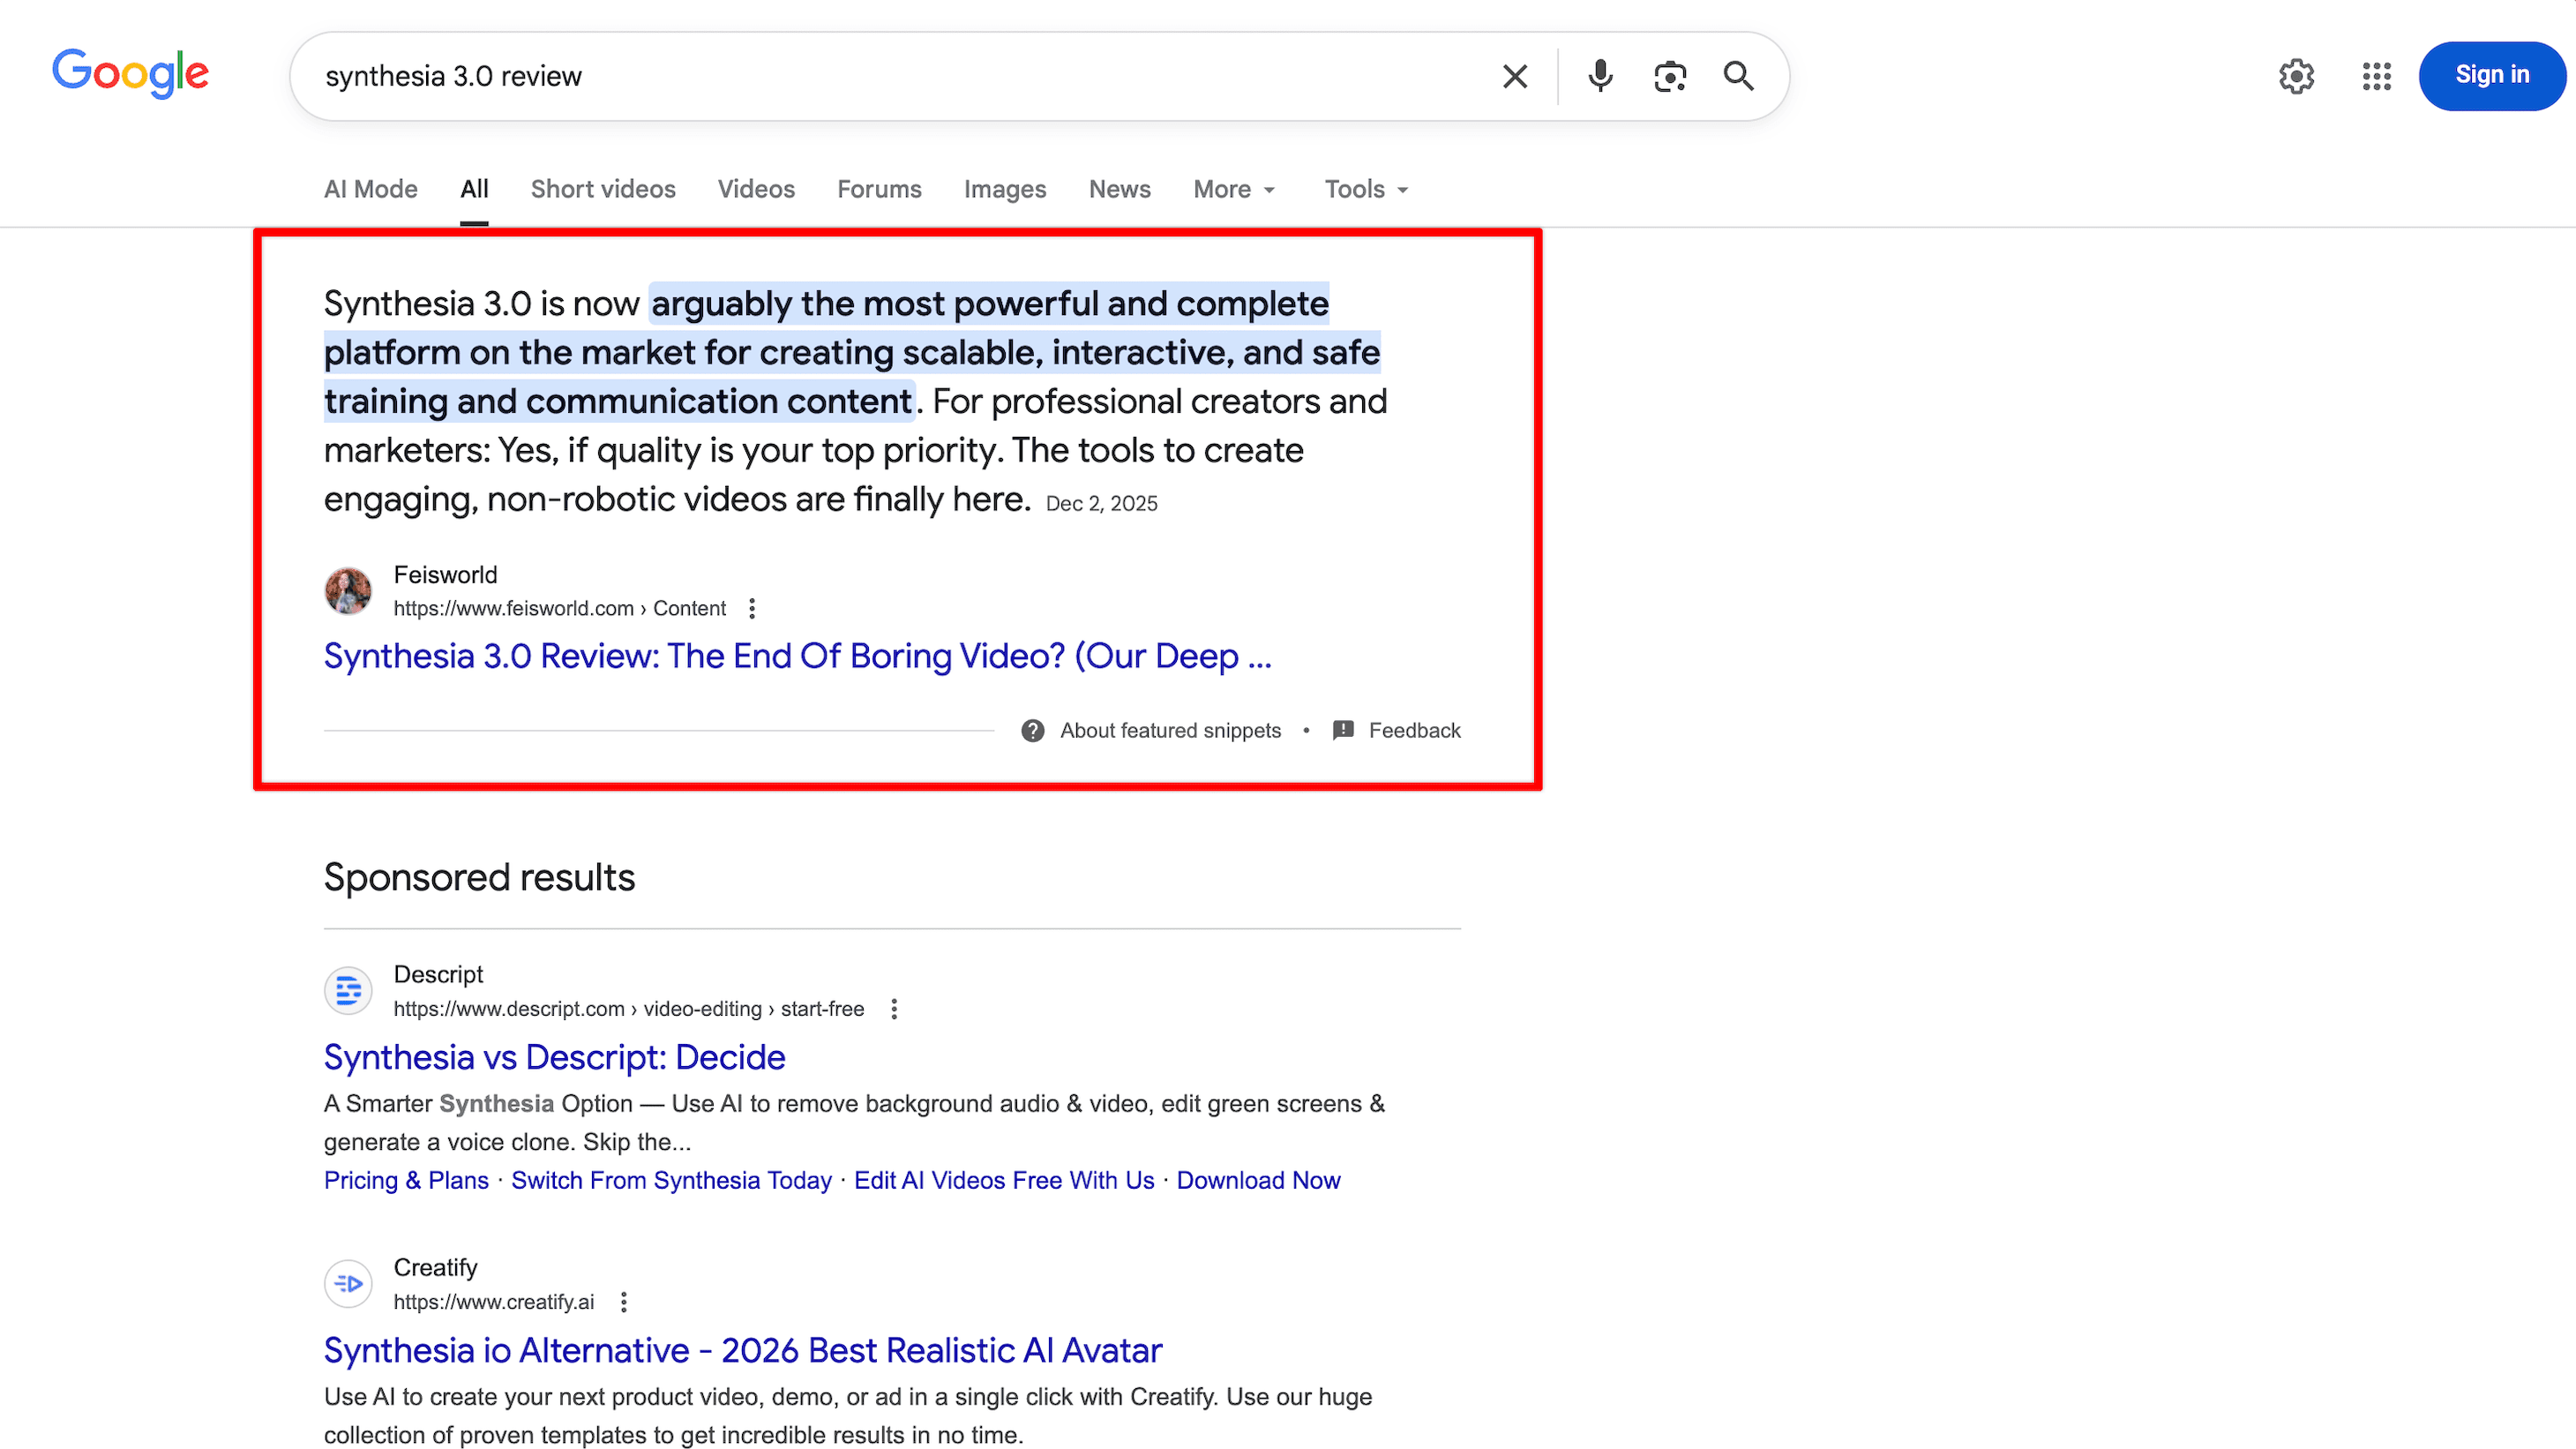Open search by image camera icon
This screenshot has width=2576, height=1449.
[x=1670, y=76]
